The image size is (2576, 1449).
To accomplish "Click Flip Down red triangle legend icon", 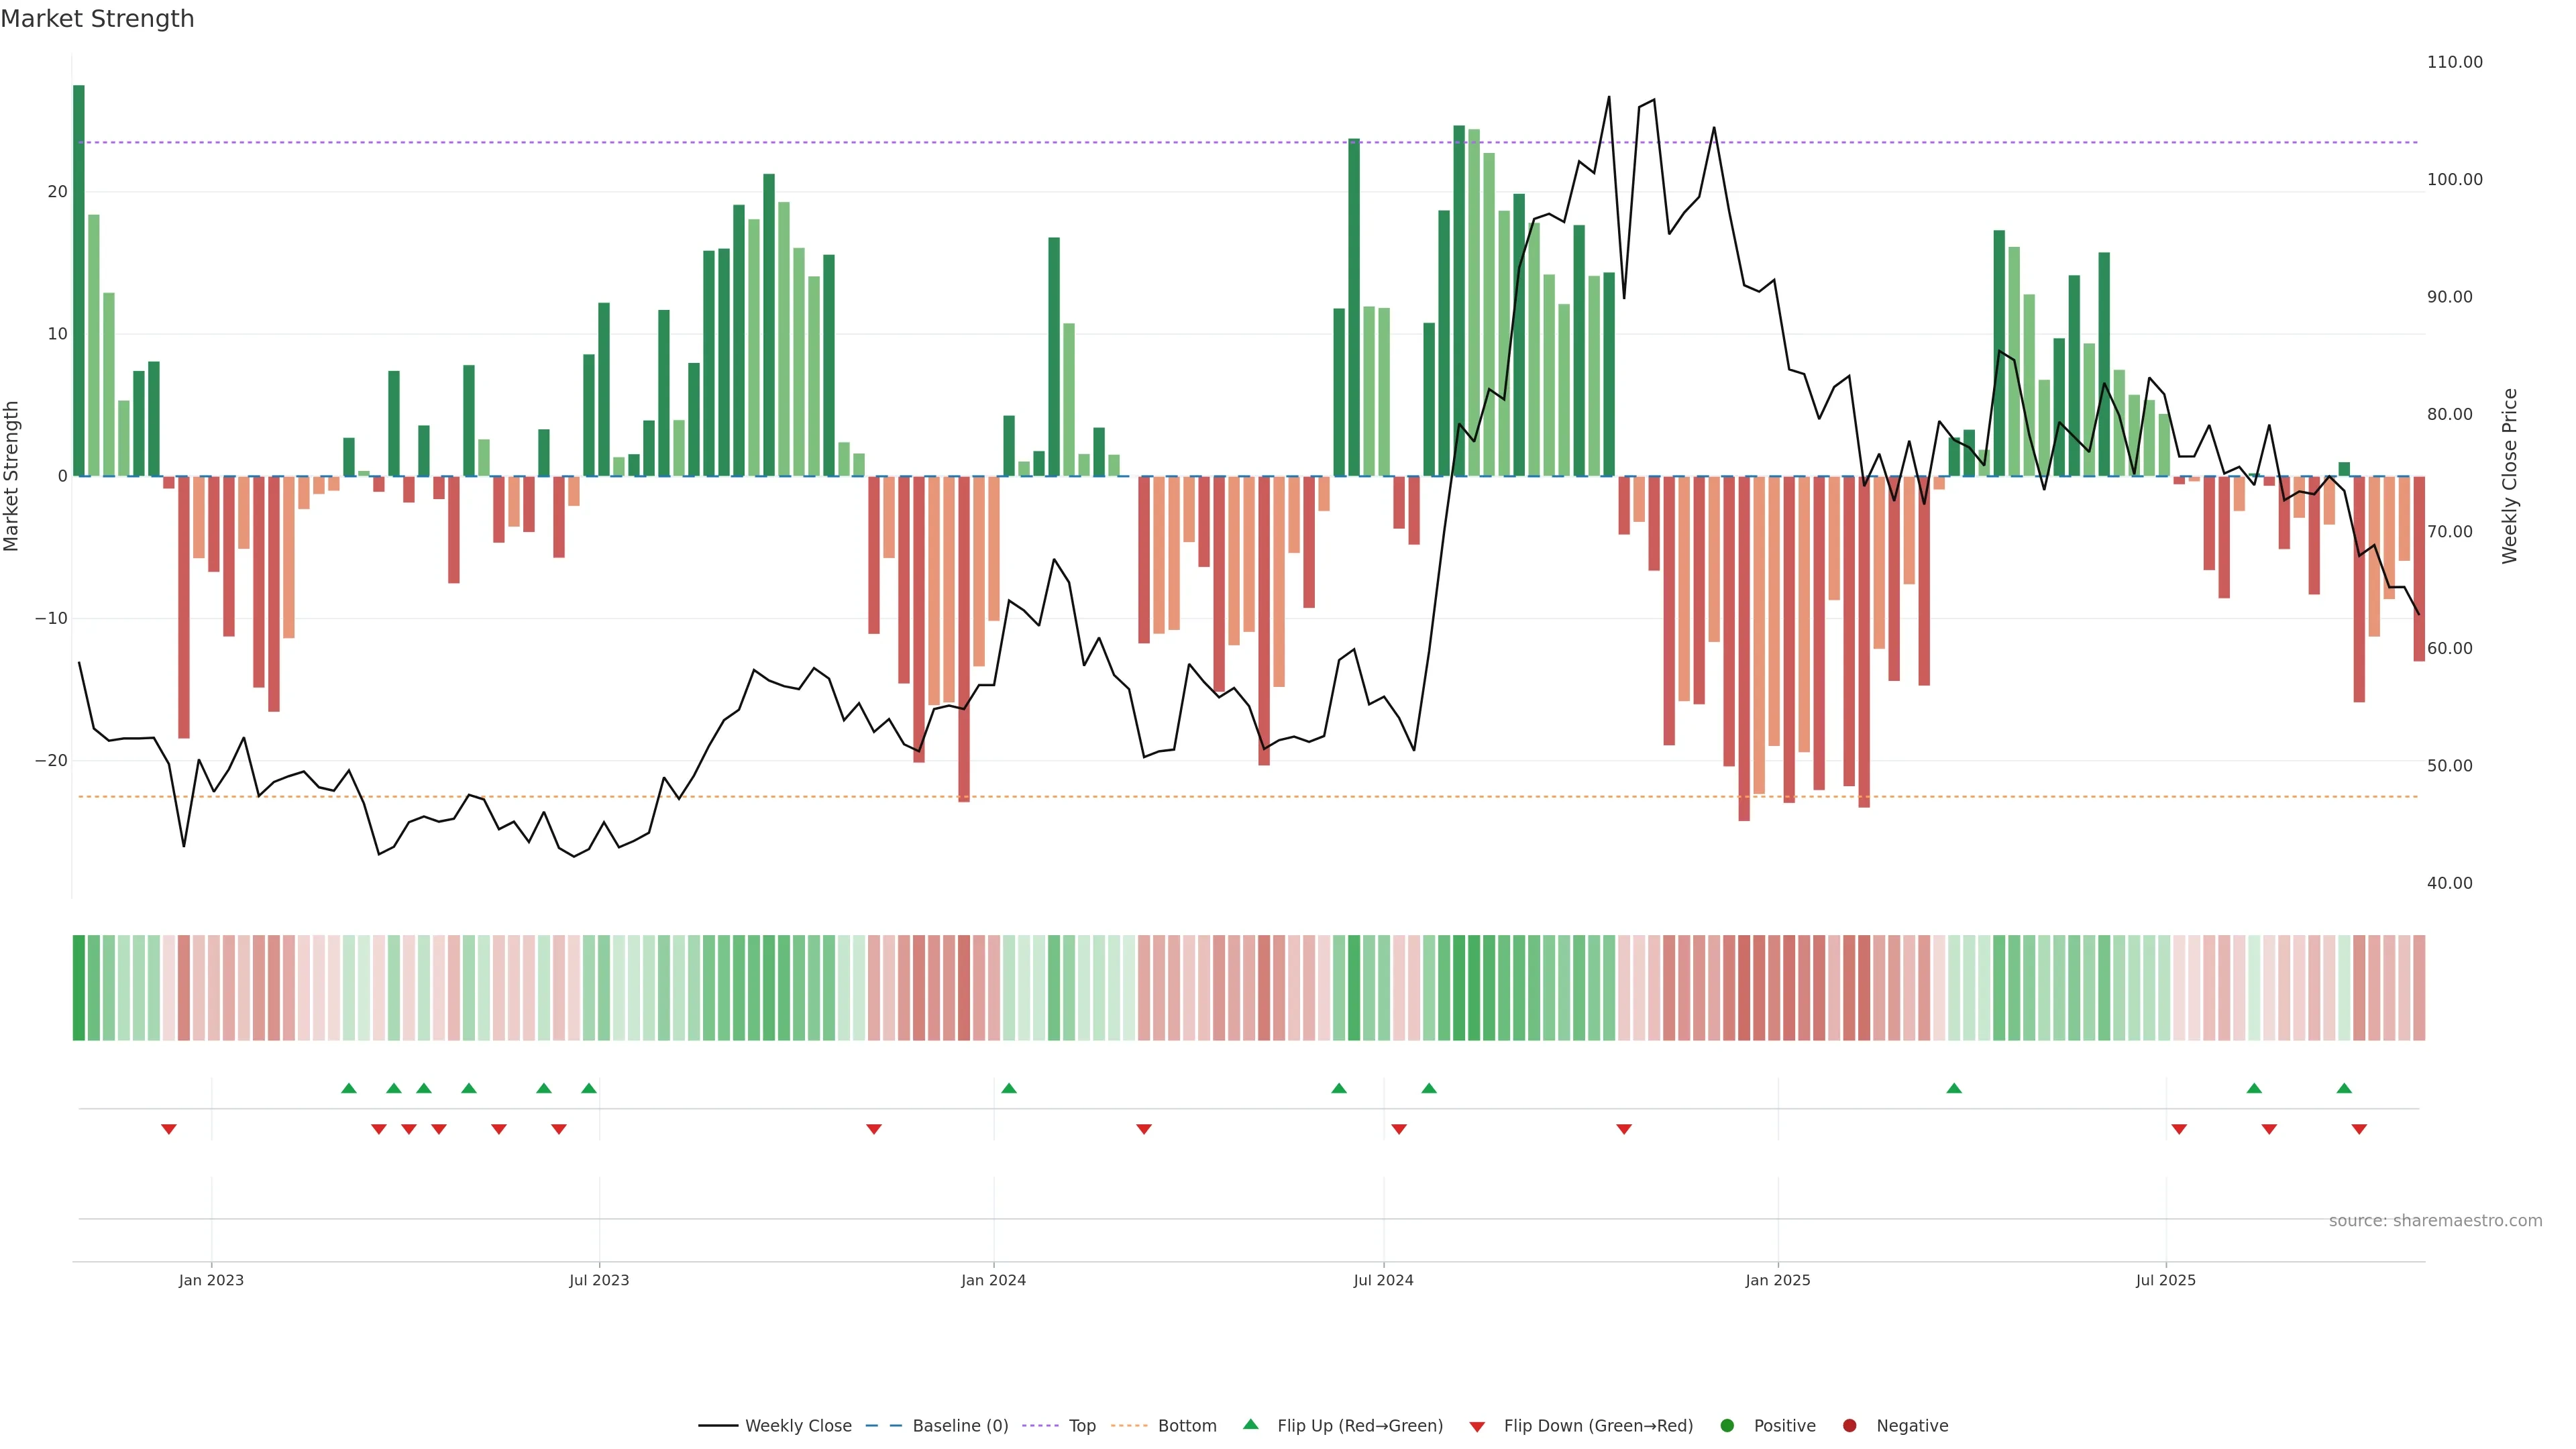I will (x=1477, y=1427).
